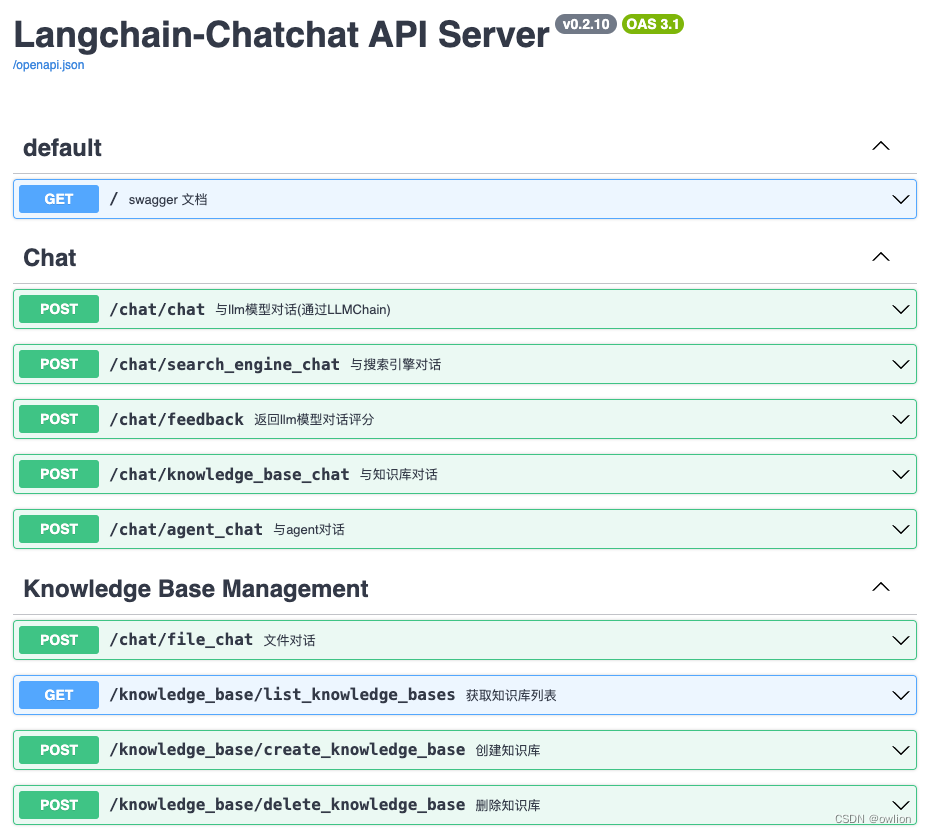Click the GET badge for list_knowledge_bases
This screenshot has width=926, height=833.
(59, 695)
